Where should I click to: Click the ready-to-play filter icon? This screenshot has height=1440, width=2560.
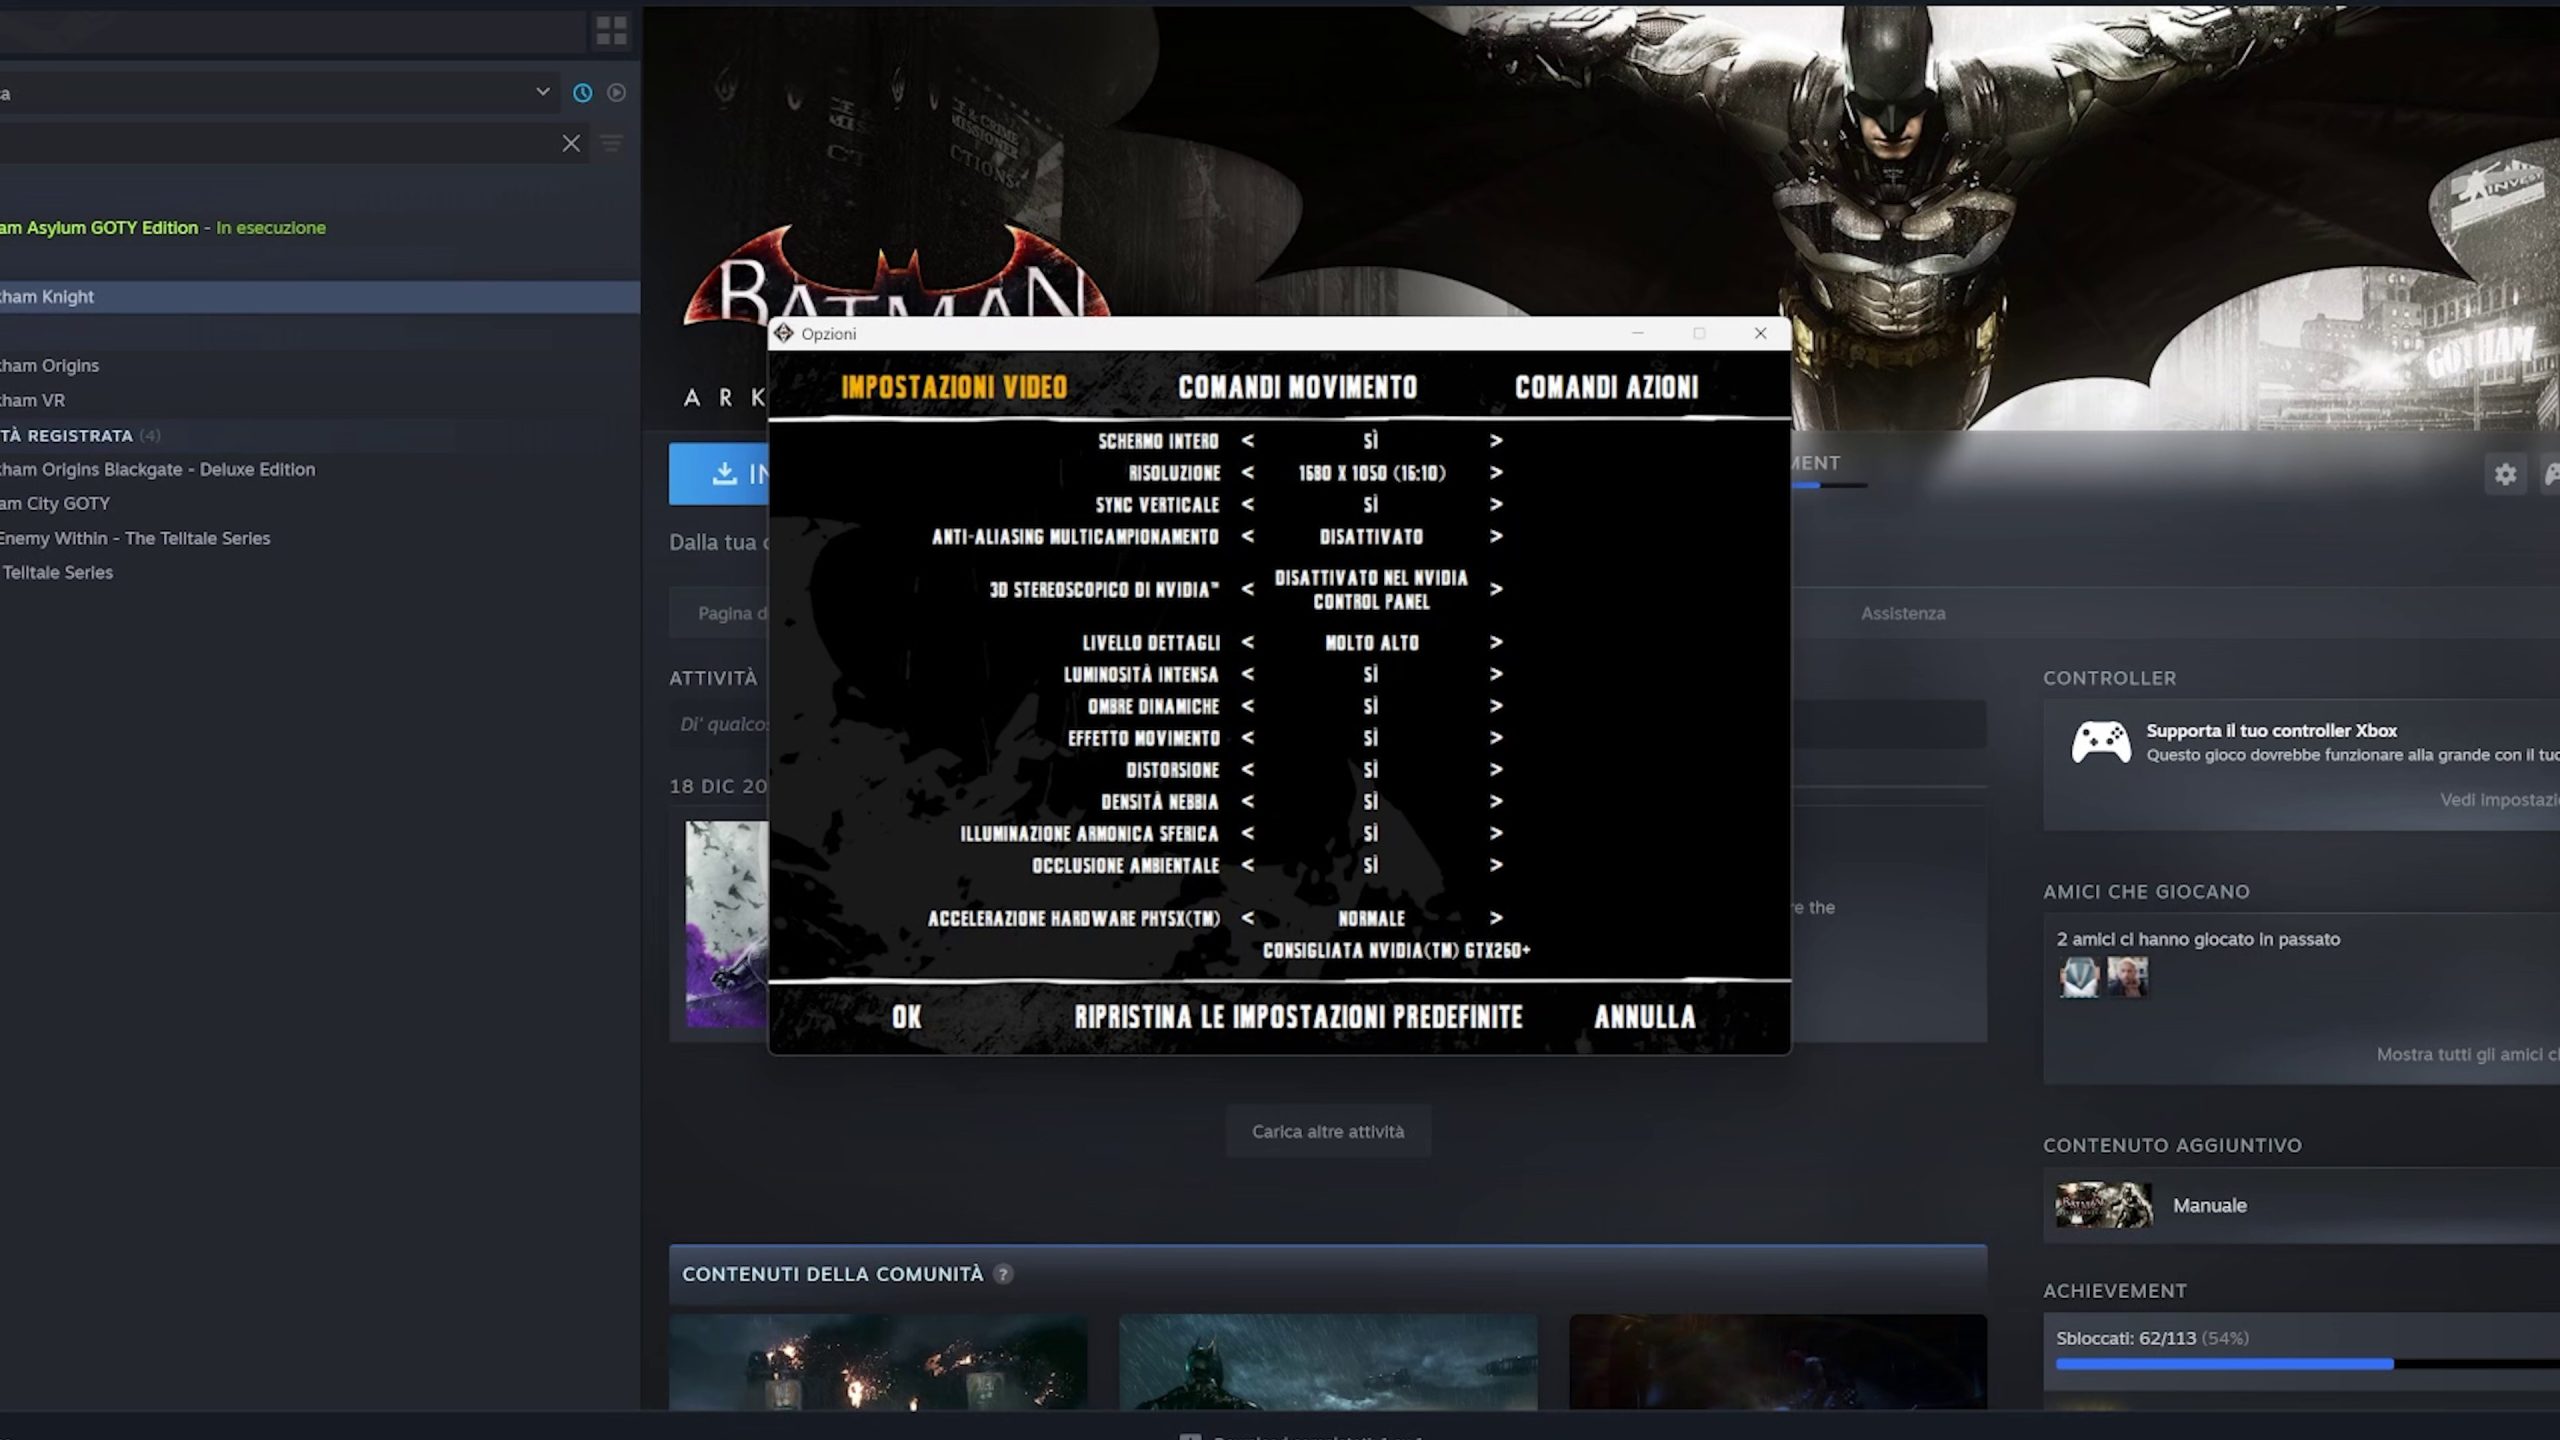(617, 93)
